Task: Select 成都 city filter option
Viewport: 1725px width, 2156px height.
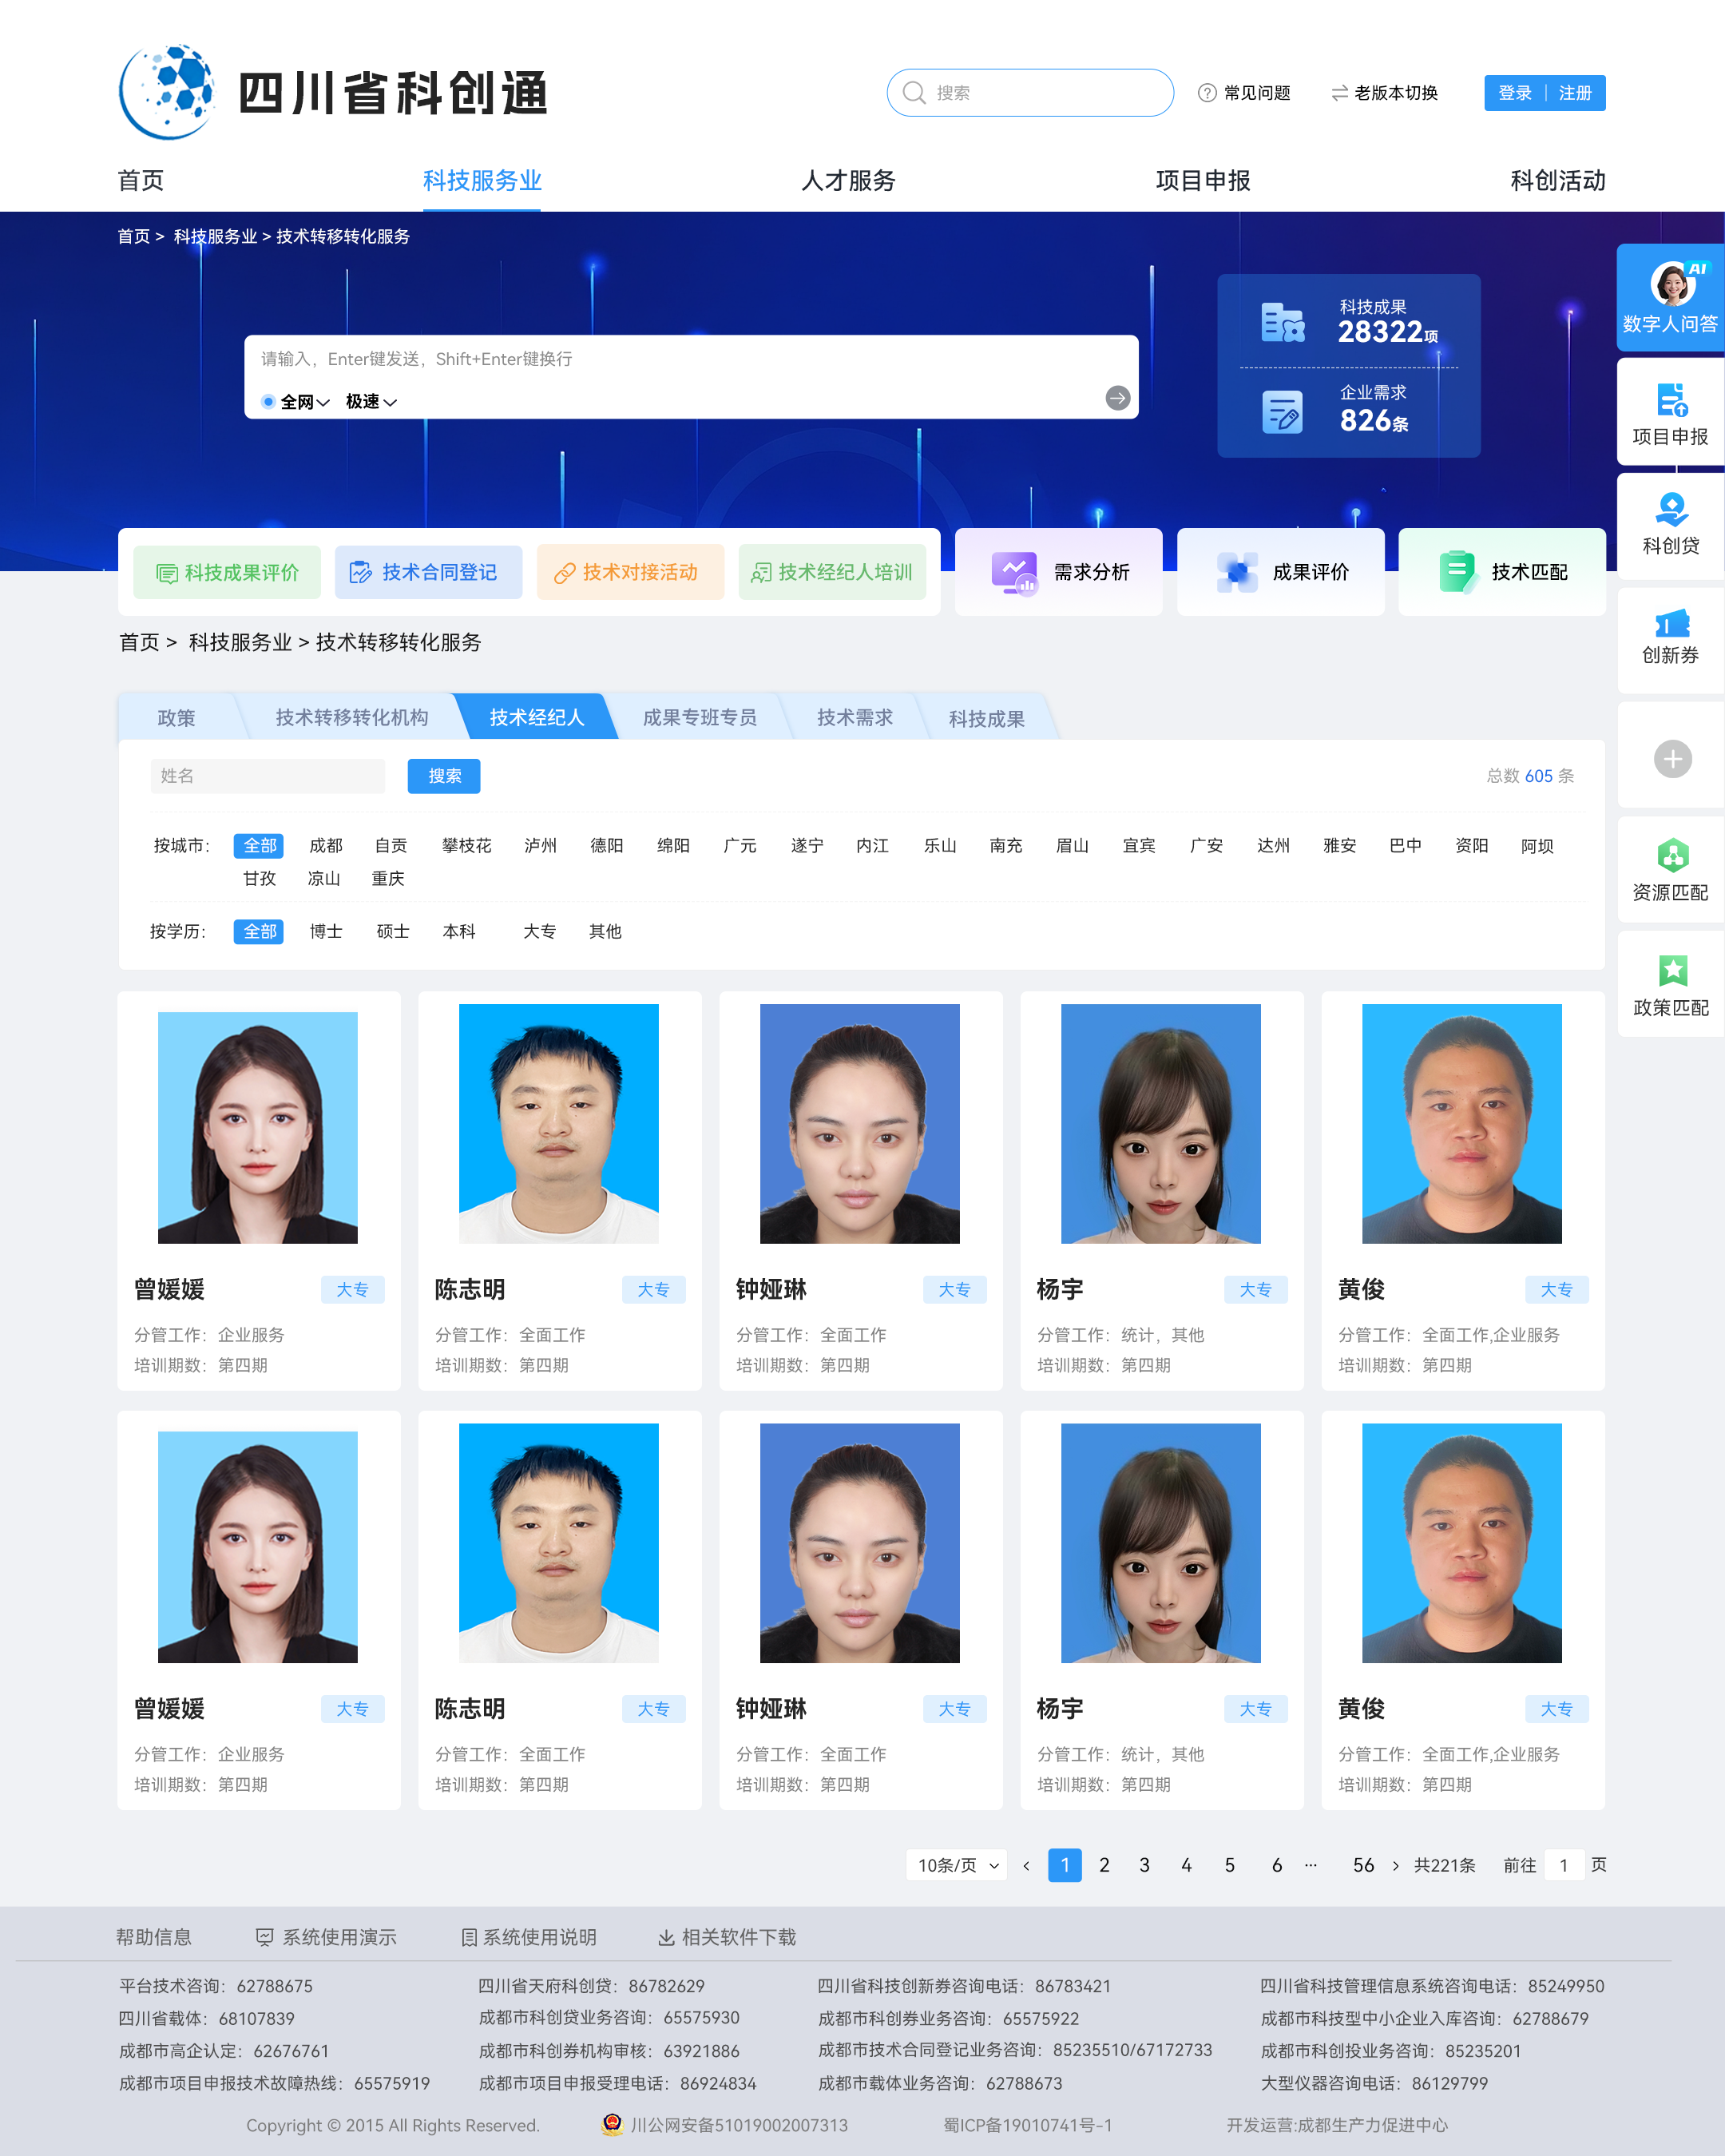Action: [x=325, y=846]
